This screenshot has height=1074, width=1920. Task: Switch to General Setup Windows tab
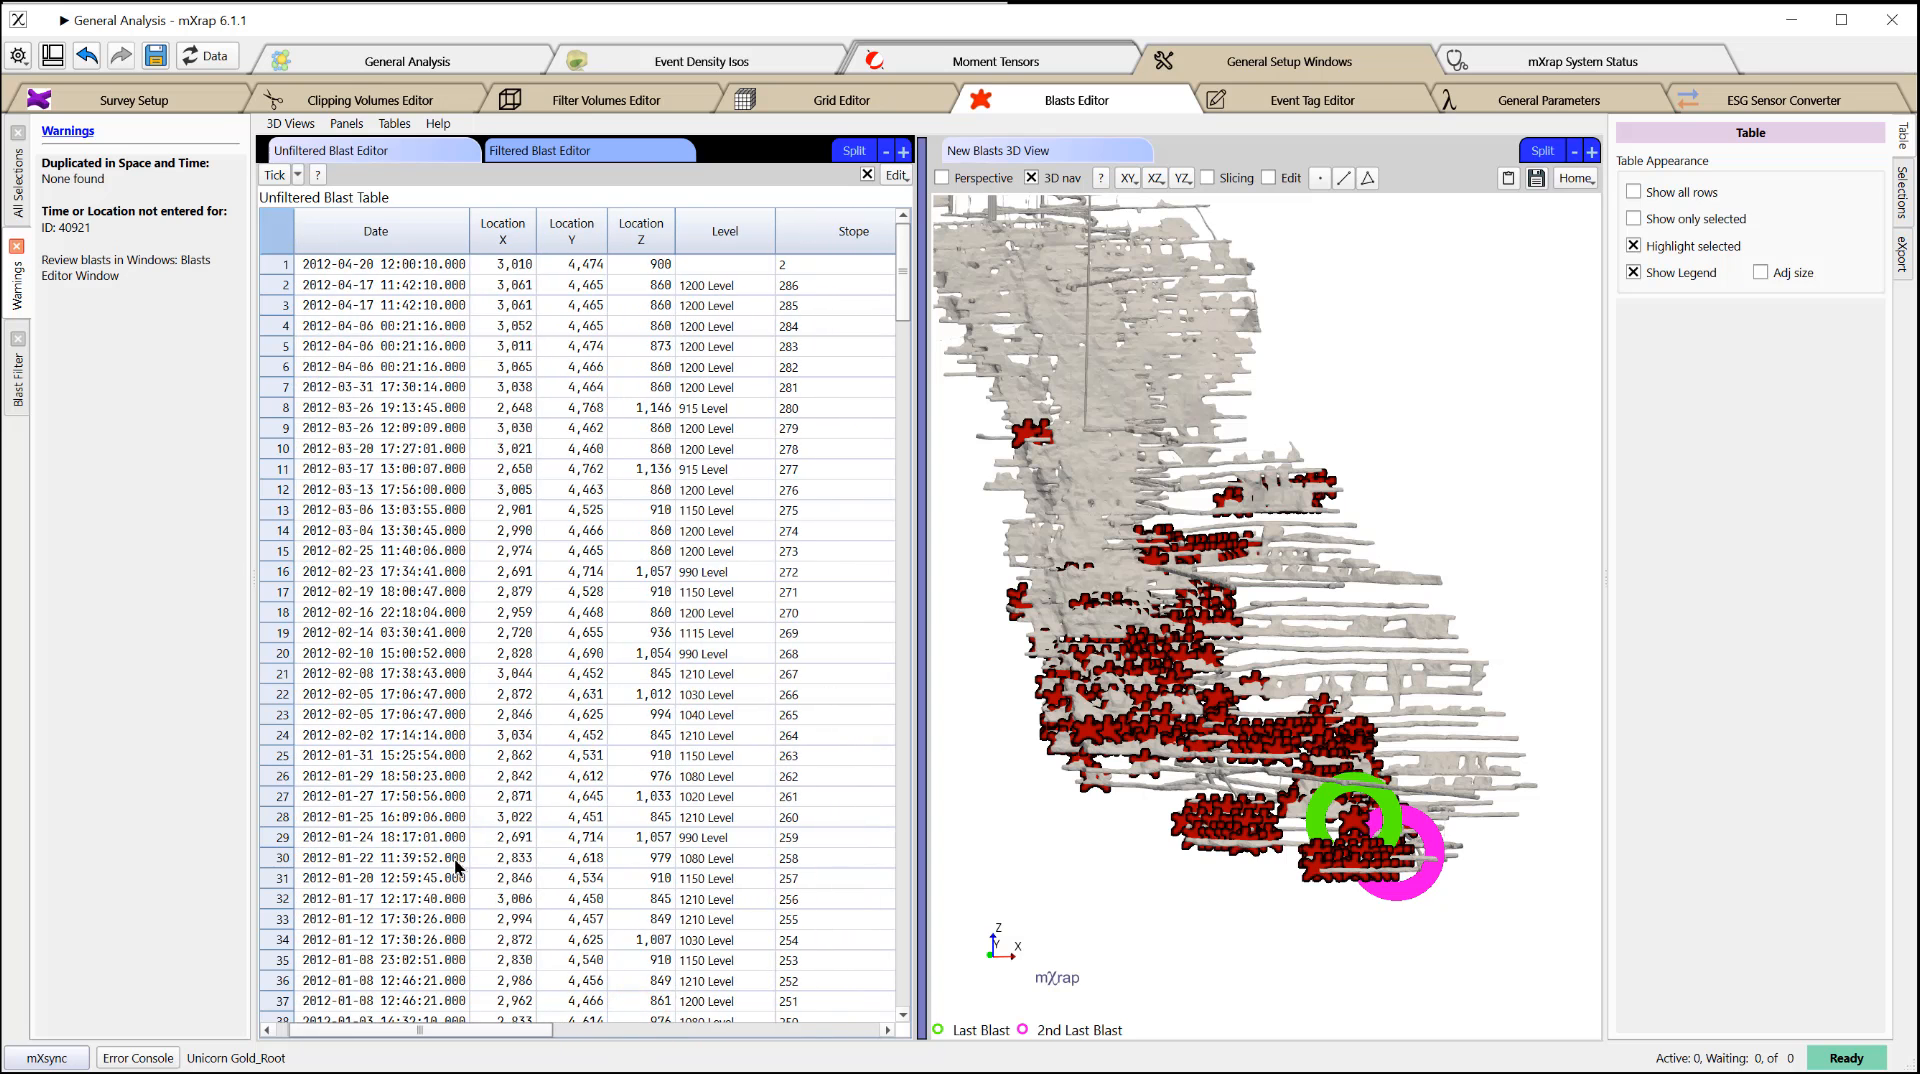[x=1288, y=61]
